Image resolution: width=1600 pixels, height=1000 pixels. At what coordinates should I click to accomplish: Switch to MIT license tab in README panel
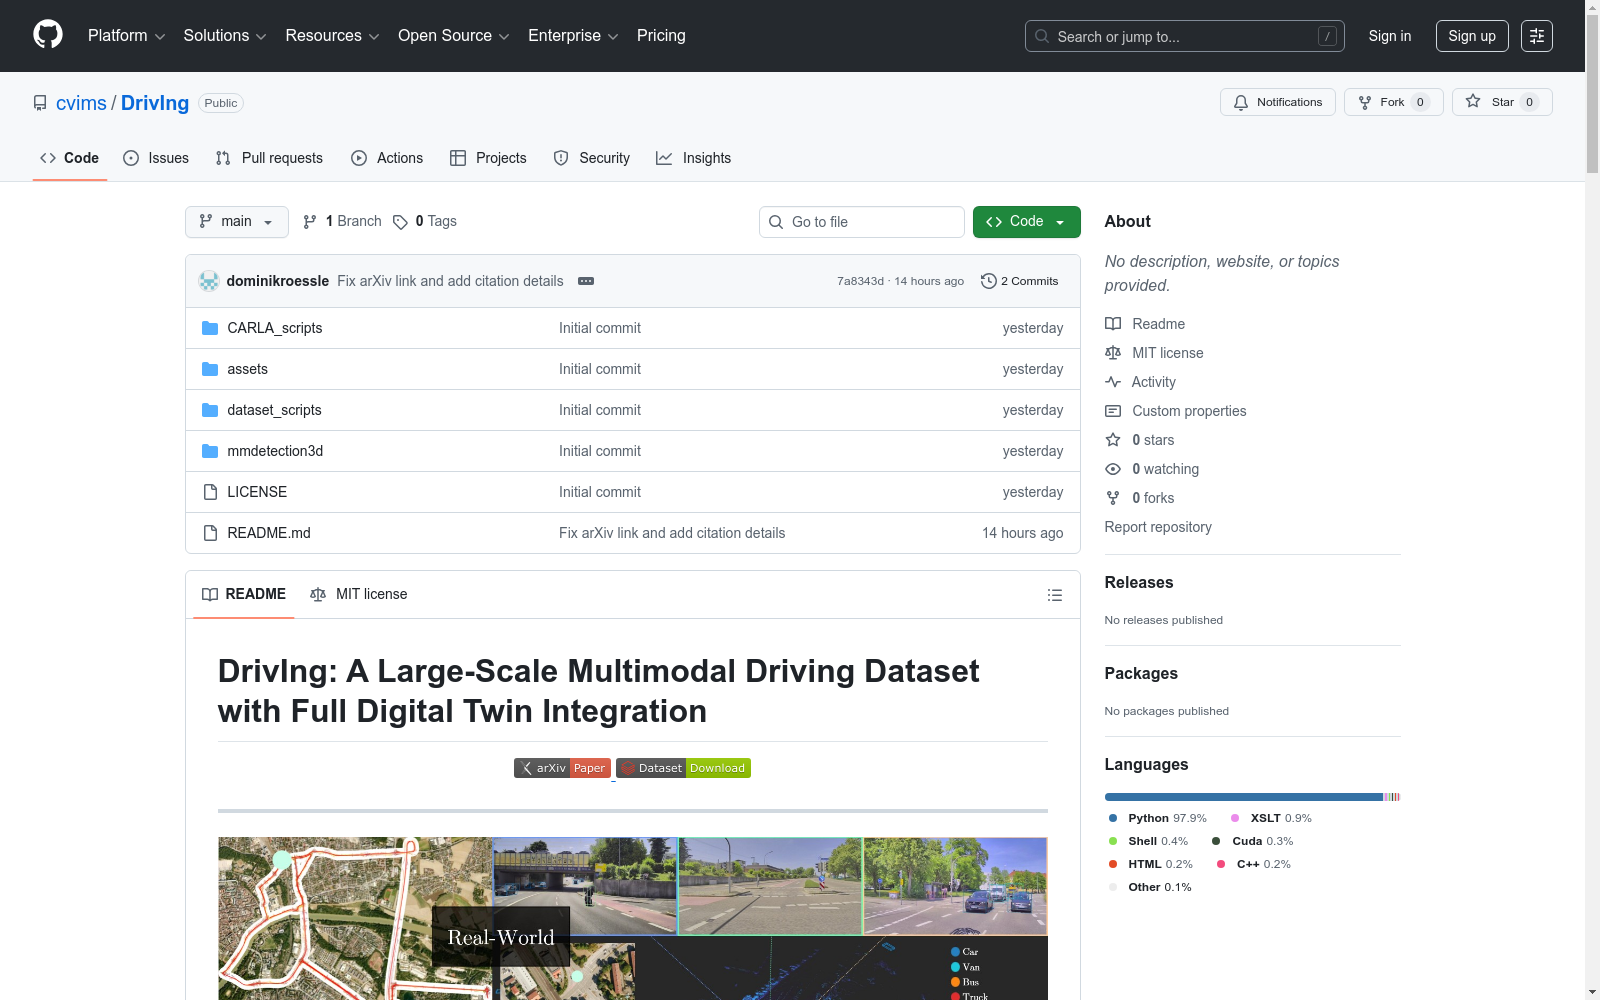click(359, 594)
